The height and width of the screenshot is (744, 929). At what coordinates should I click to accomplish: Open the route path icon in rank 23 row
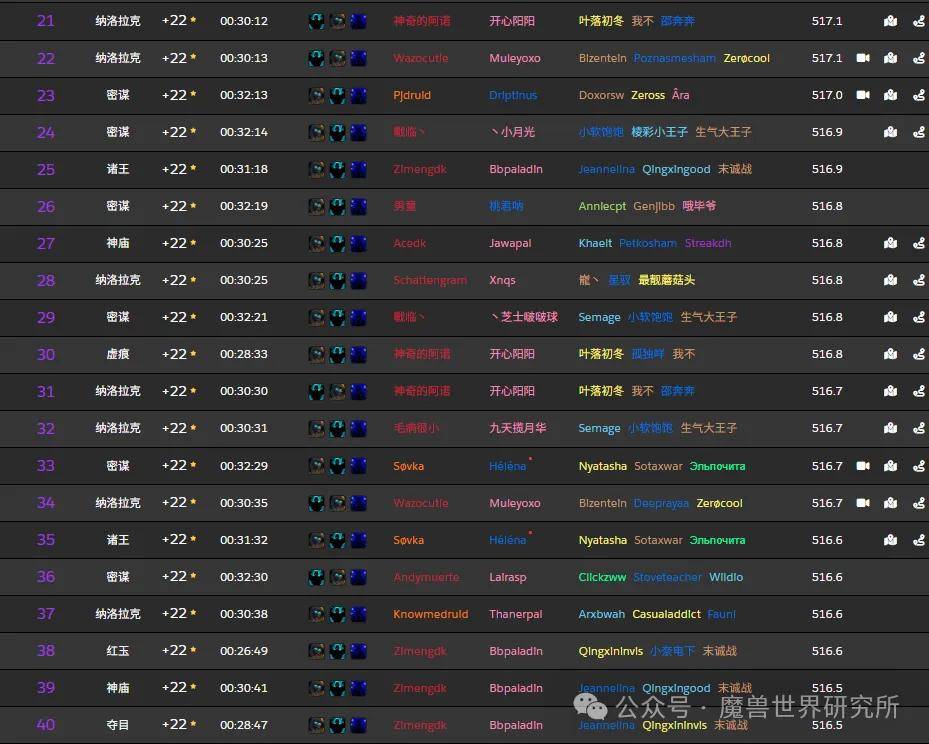point(918,95)
